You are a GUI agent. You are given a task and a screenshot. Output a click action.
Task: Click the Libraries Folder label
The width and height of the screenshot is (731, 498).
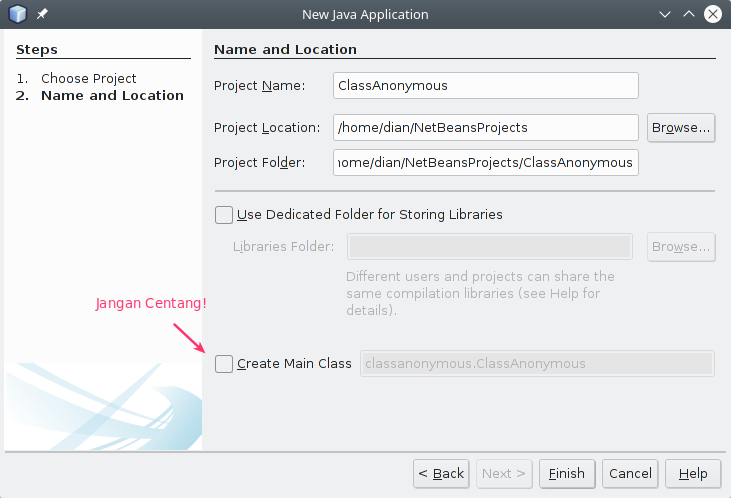283,247
